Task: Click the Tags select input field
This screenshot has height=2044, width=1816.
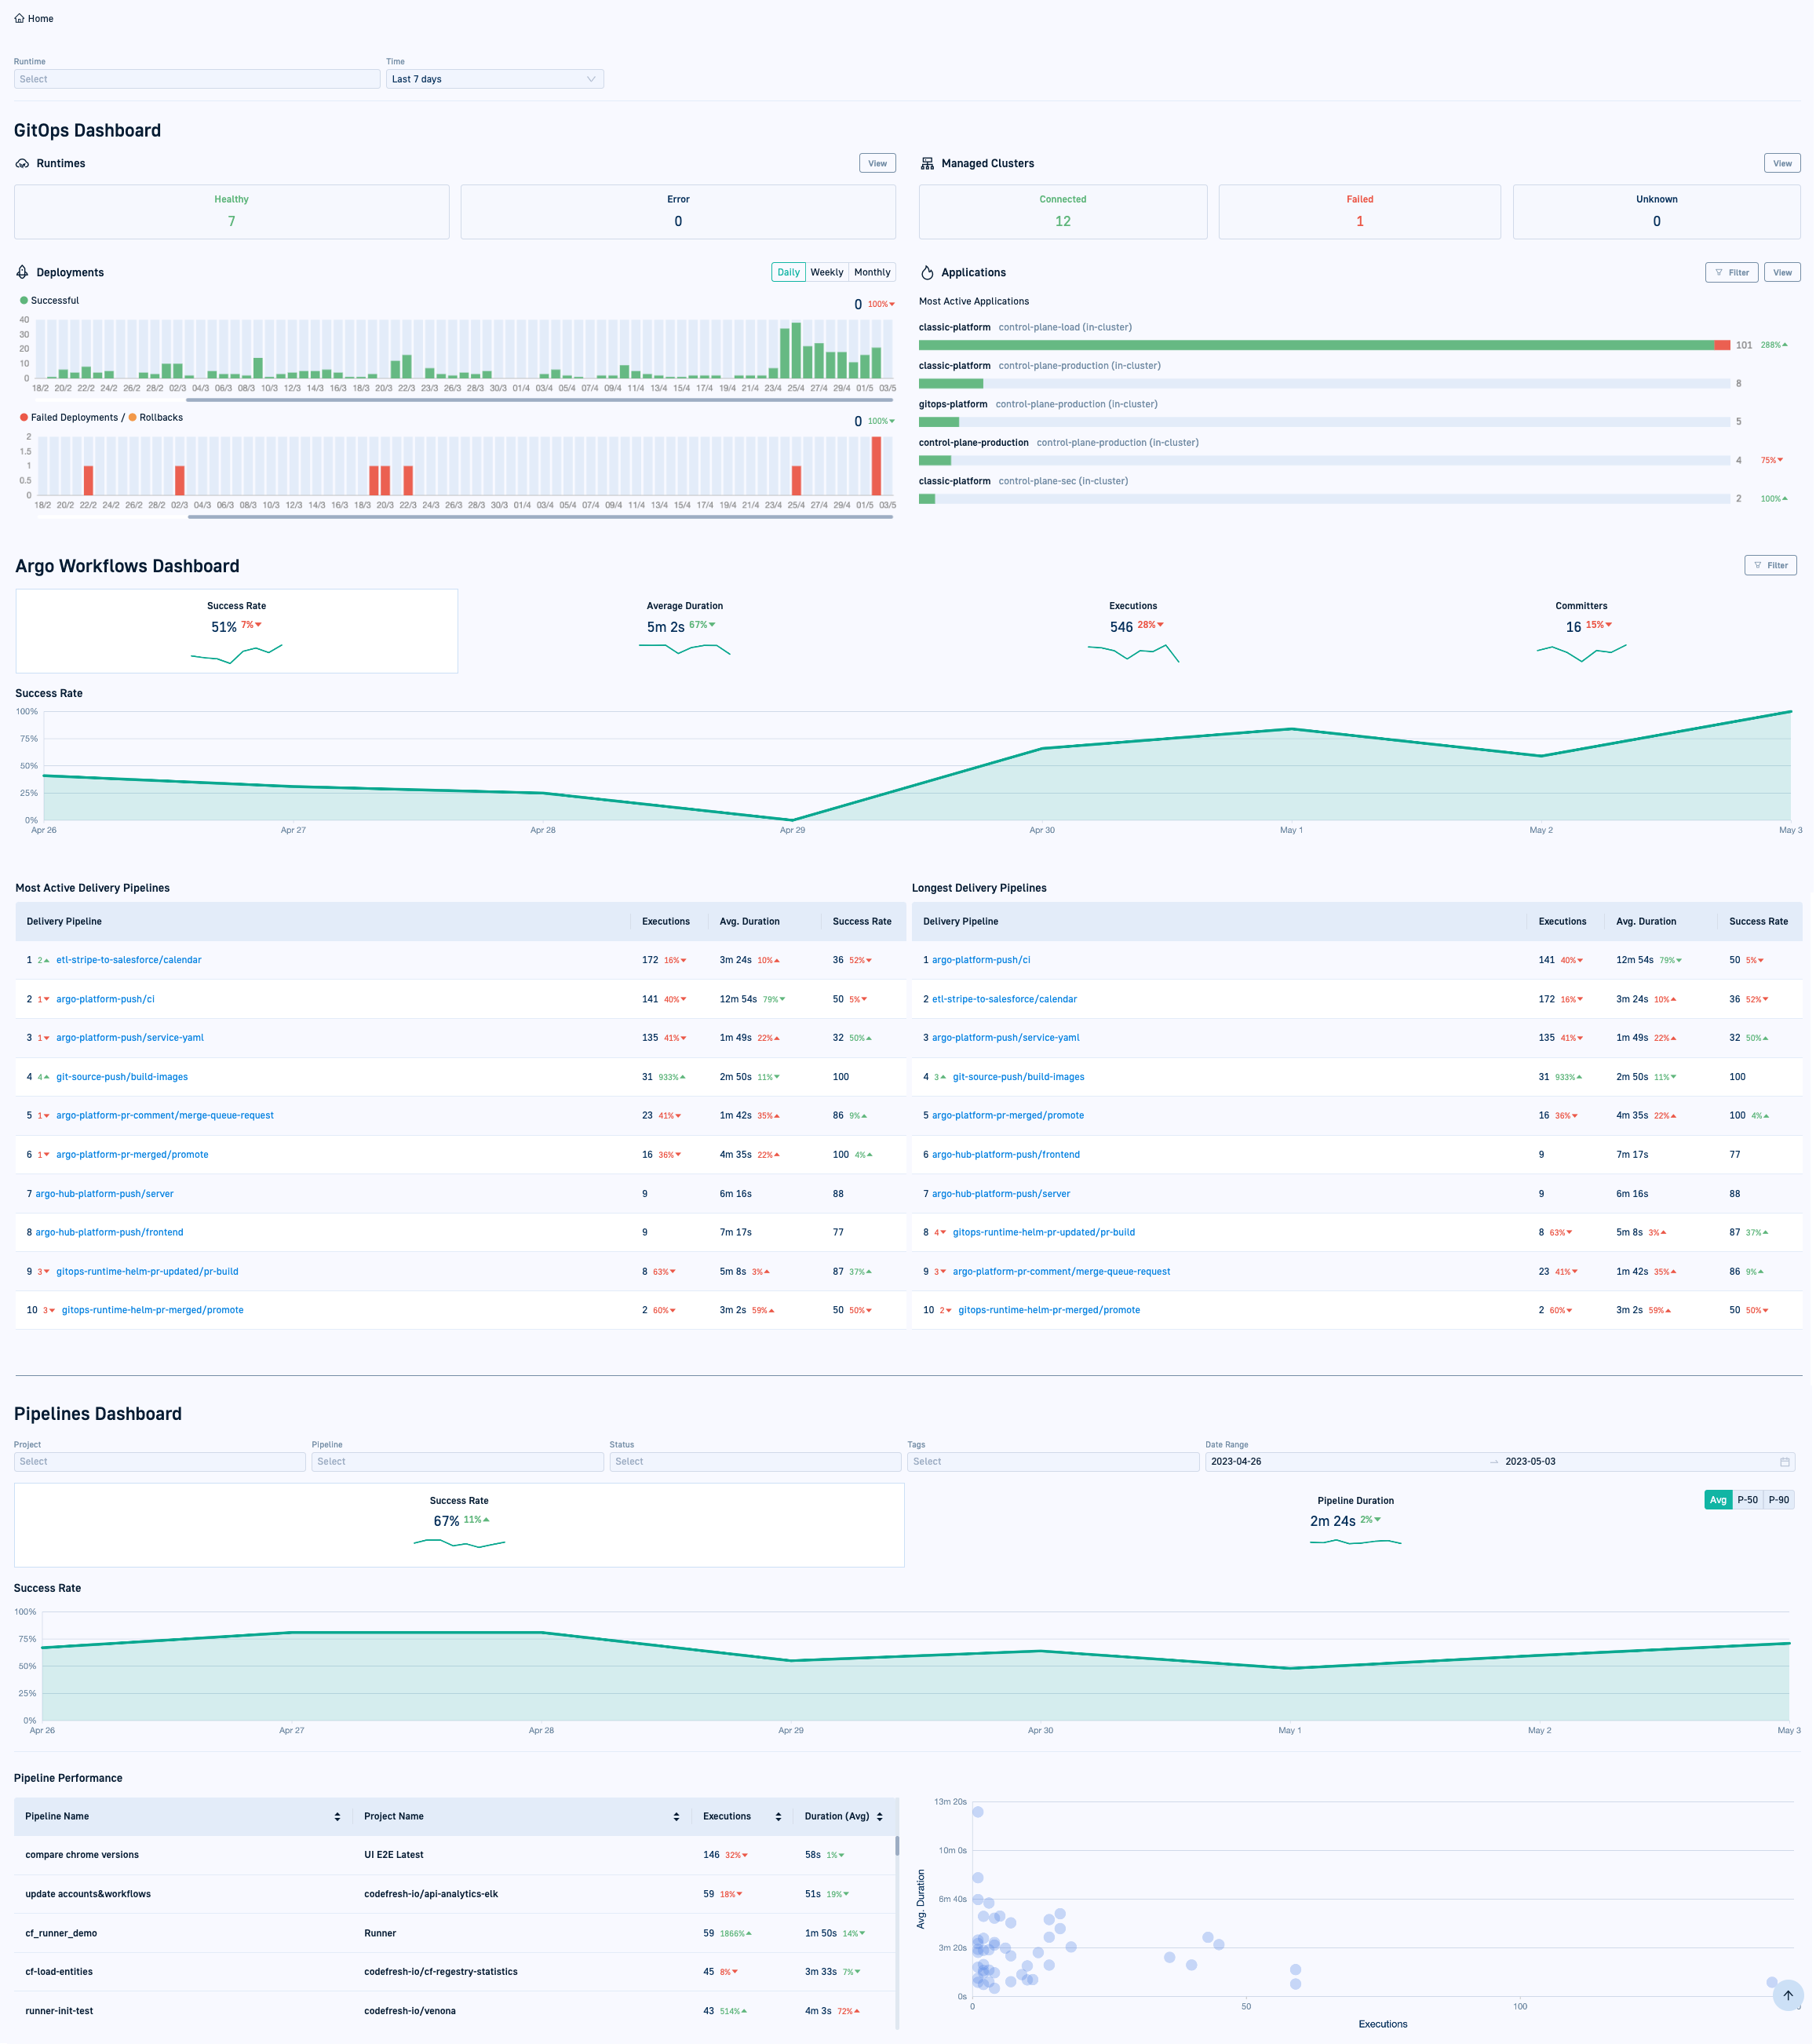Action: (x=1052, y=1462)
